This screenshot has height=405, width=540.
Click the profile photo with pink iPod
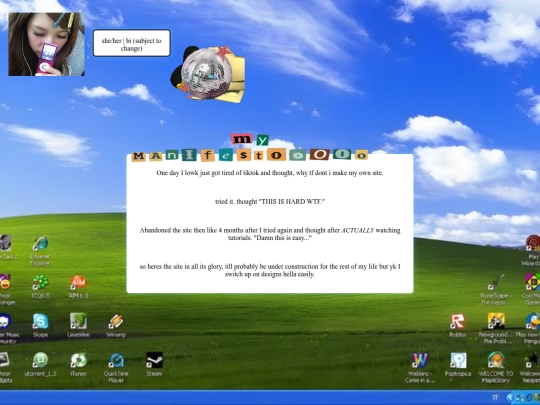tap(46, 44)
